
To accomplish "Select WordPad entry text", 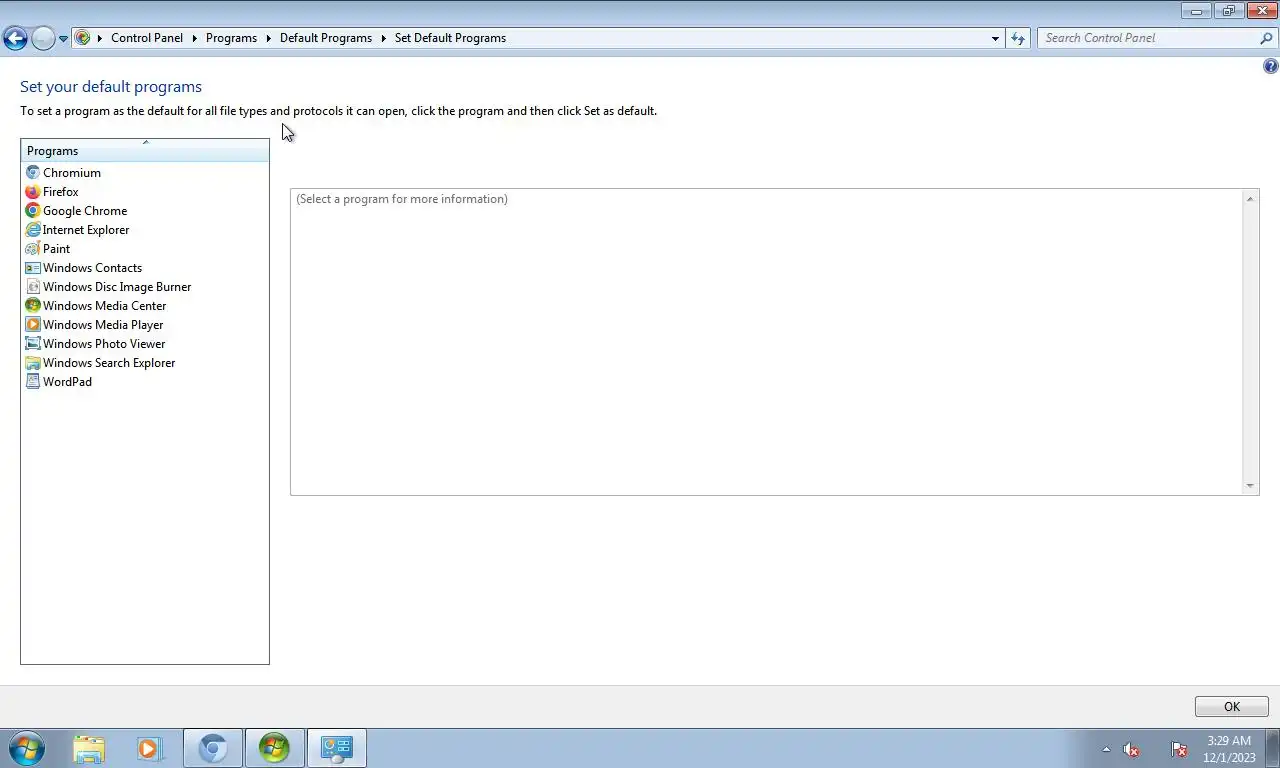I will click(67, 382).
